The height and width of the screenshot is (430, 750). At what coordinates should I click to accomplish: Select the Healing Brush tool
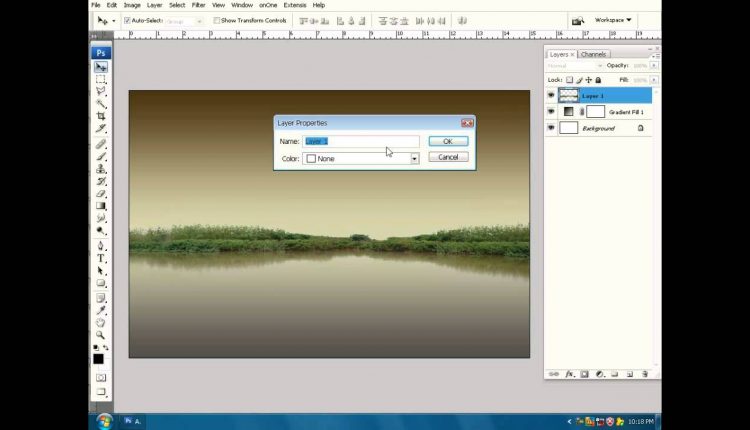click(100, 144)
